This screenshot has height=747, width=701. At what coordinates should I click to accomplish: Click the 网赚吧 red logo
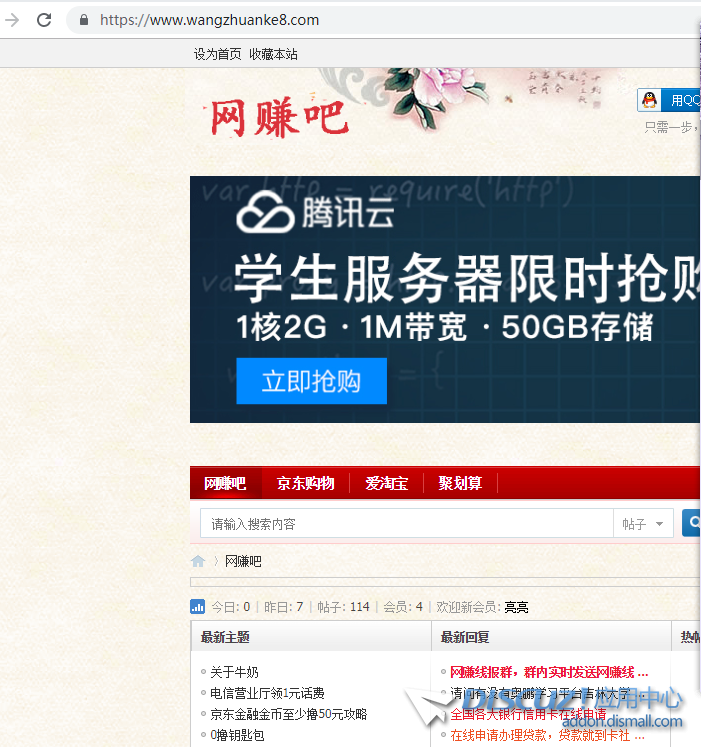click(x=279, y=117)
